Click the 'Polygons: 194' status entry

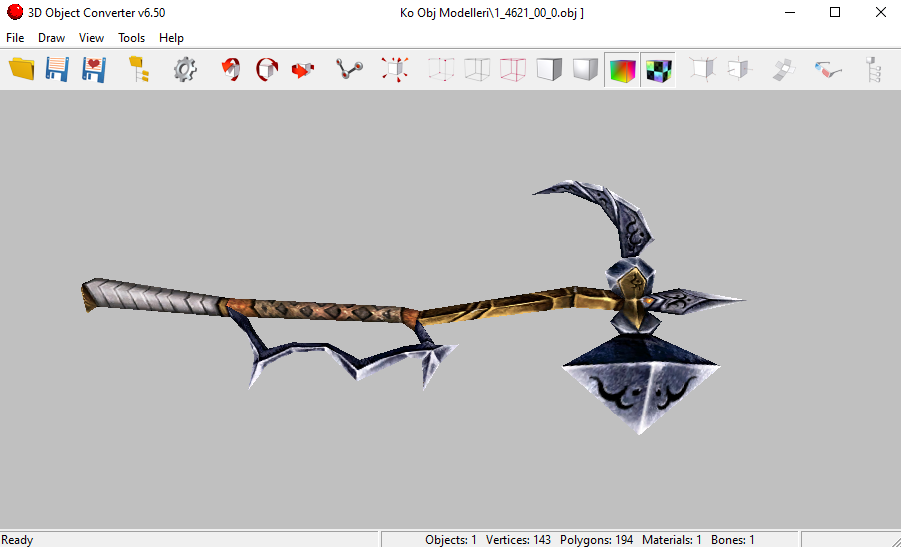click(596, 540)
